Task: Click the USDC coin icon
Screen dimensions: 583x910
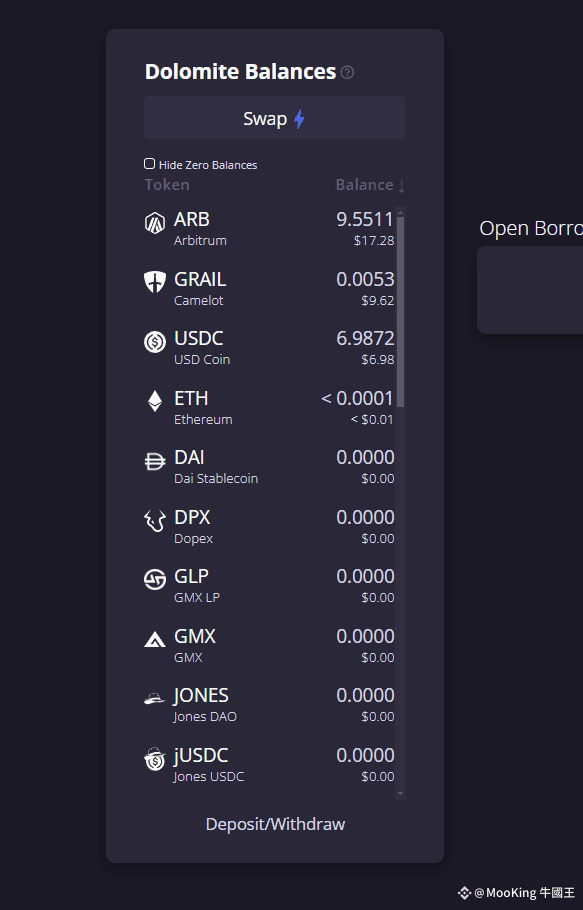Action: tap(155, 342)
